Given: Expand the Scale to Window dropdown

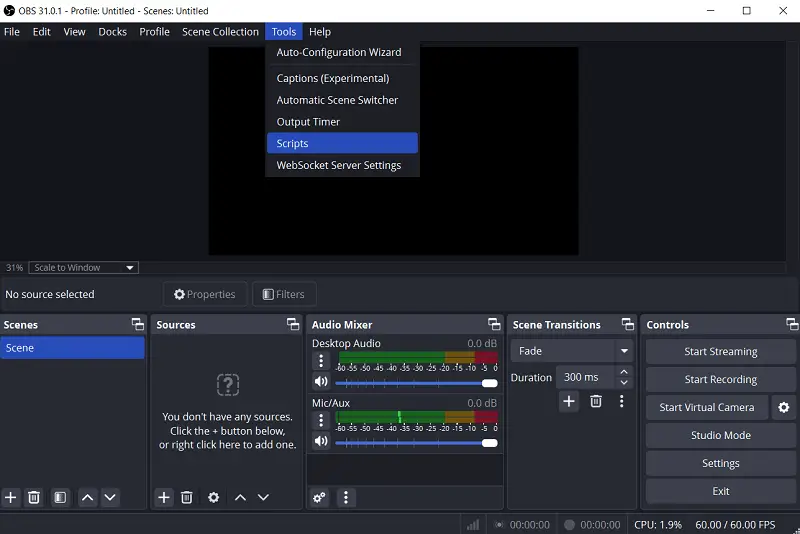Looking at the screenshot, I should pyautogui.click(x=84, y=268).
